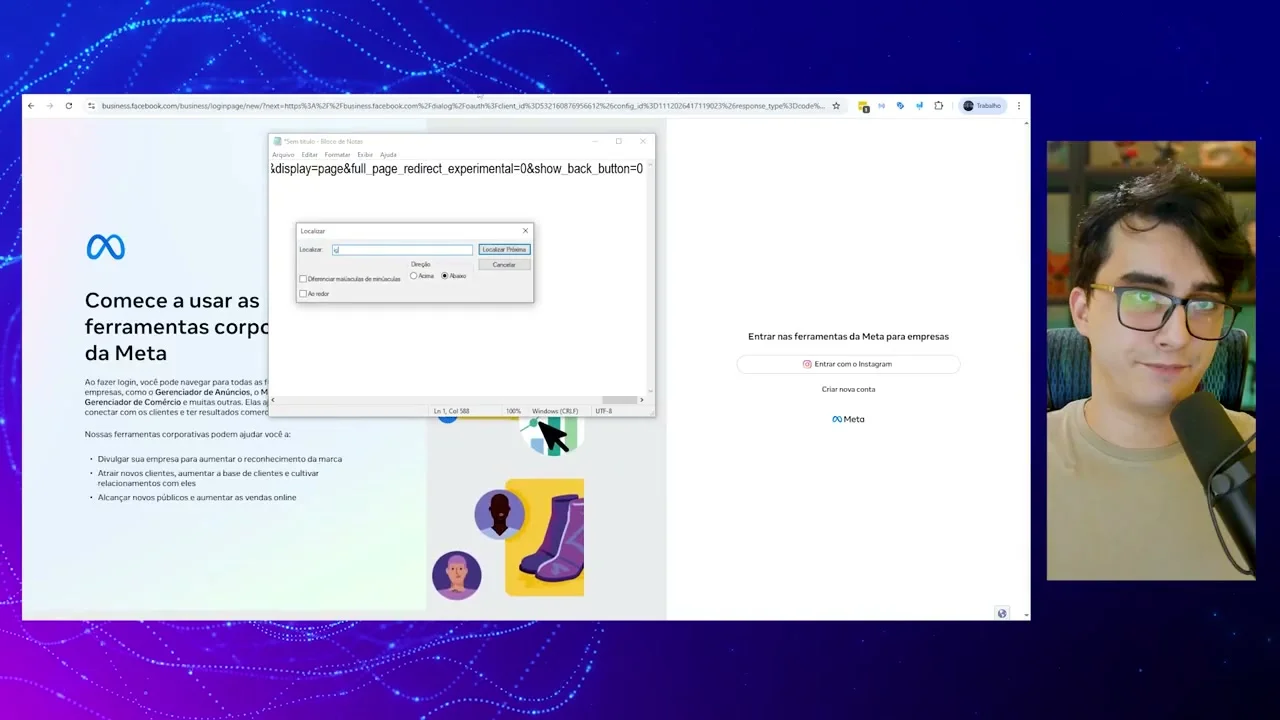This screenshot has width=1280, height=720.
Task: Click the Notepad scroll left arrow
Action: click(x=273, y=400)
